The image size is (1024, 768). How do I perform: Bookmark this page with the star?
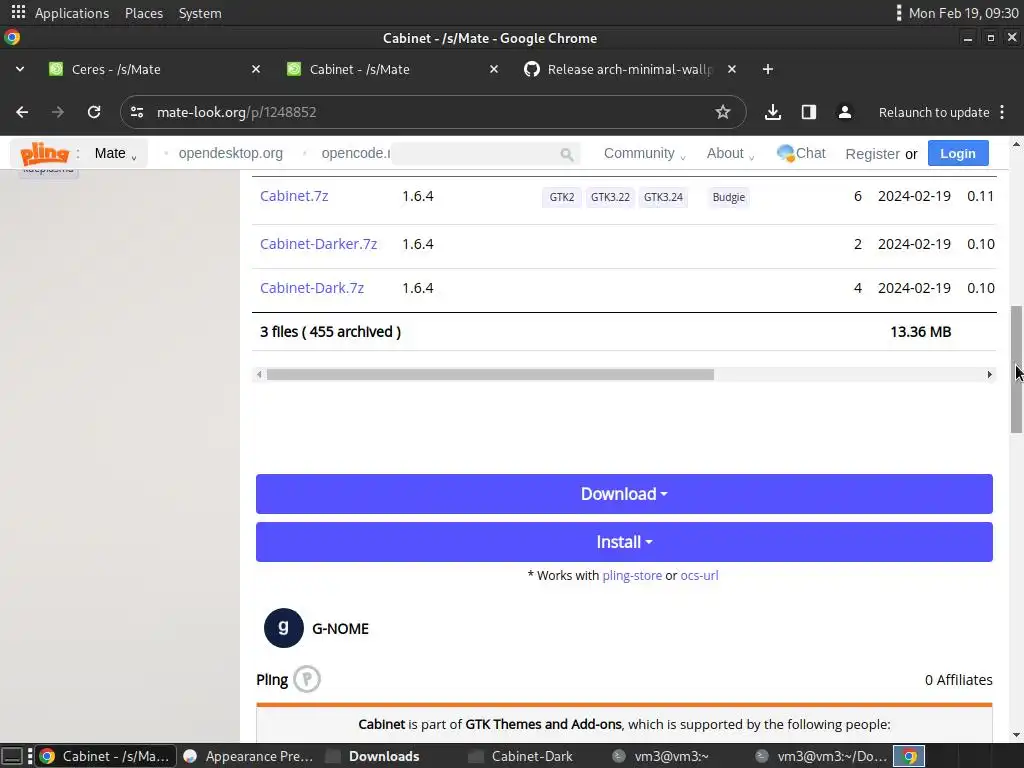[722, 112]
